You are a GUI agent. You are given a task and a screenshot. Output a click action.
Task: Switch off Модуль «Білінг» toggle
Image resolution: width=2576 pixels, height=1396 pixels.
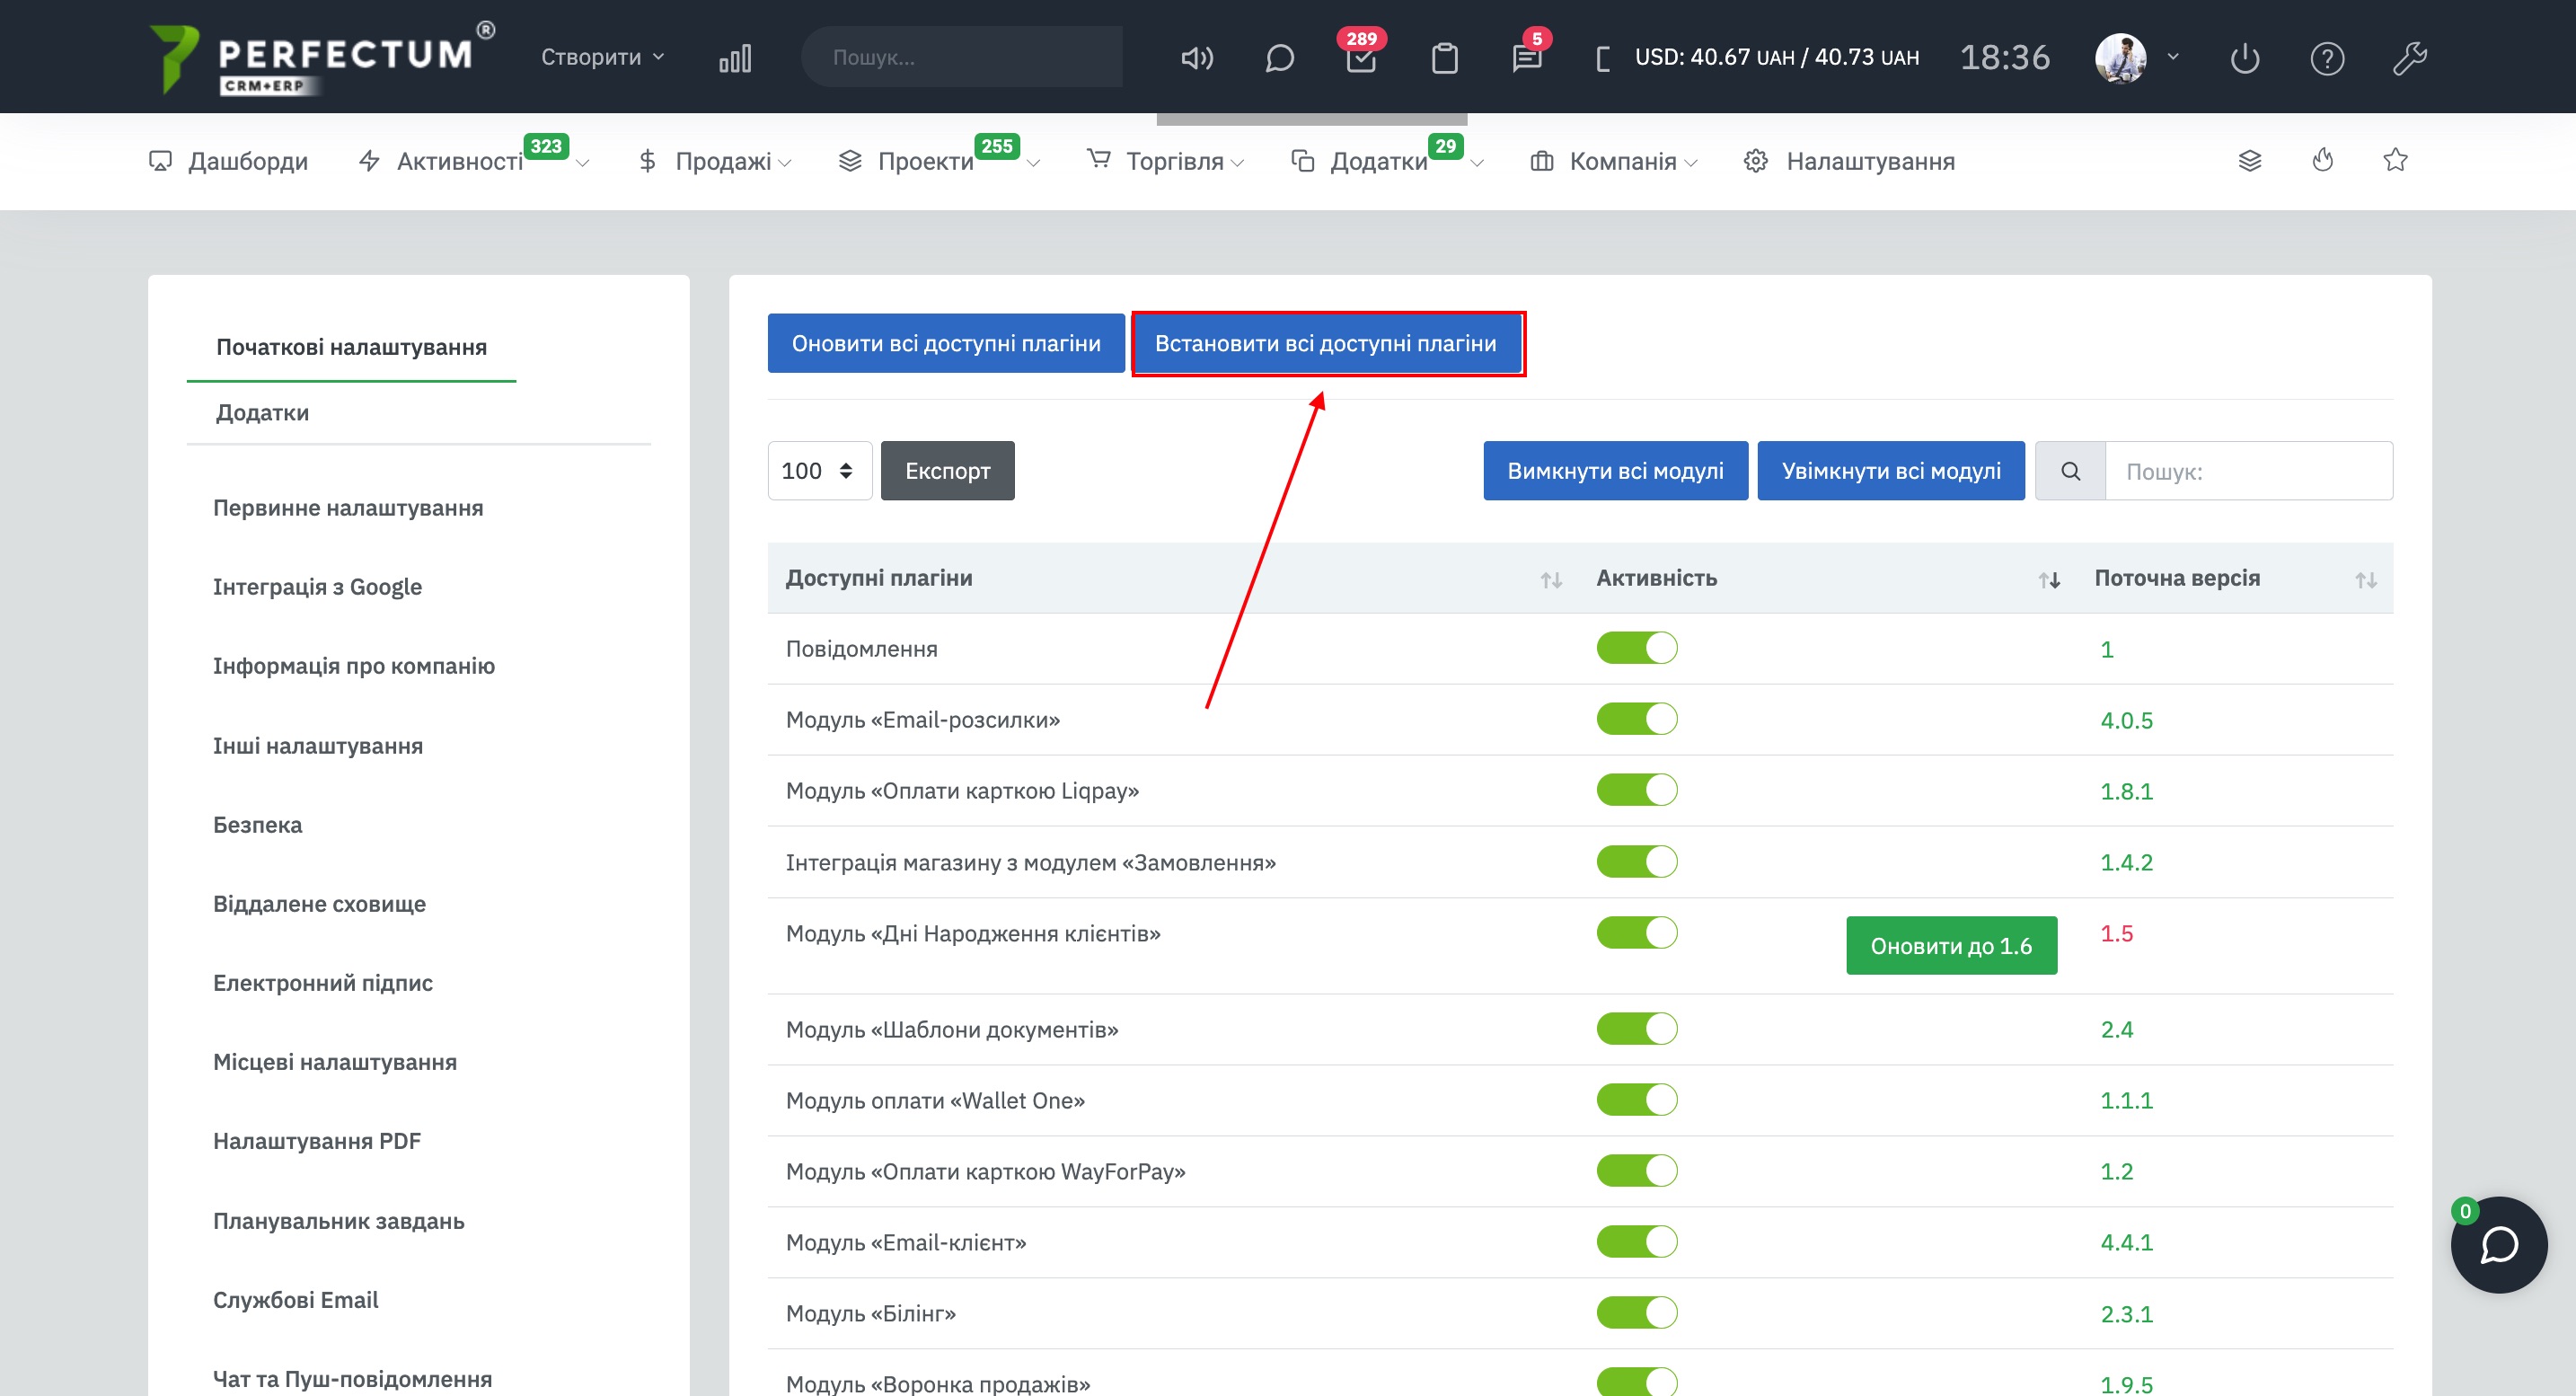point(1636,1312)
